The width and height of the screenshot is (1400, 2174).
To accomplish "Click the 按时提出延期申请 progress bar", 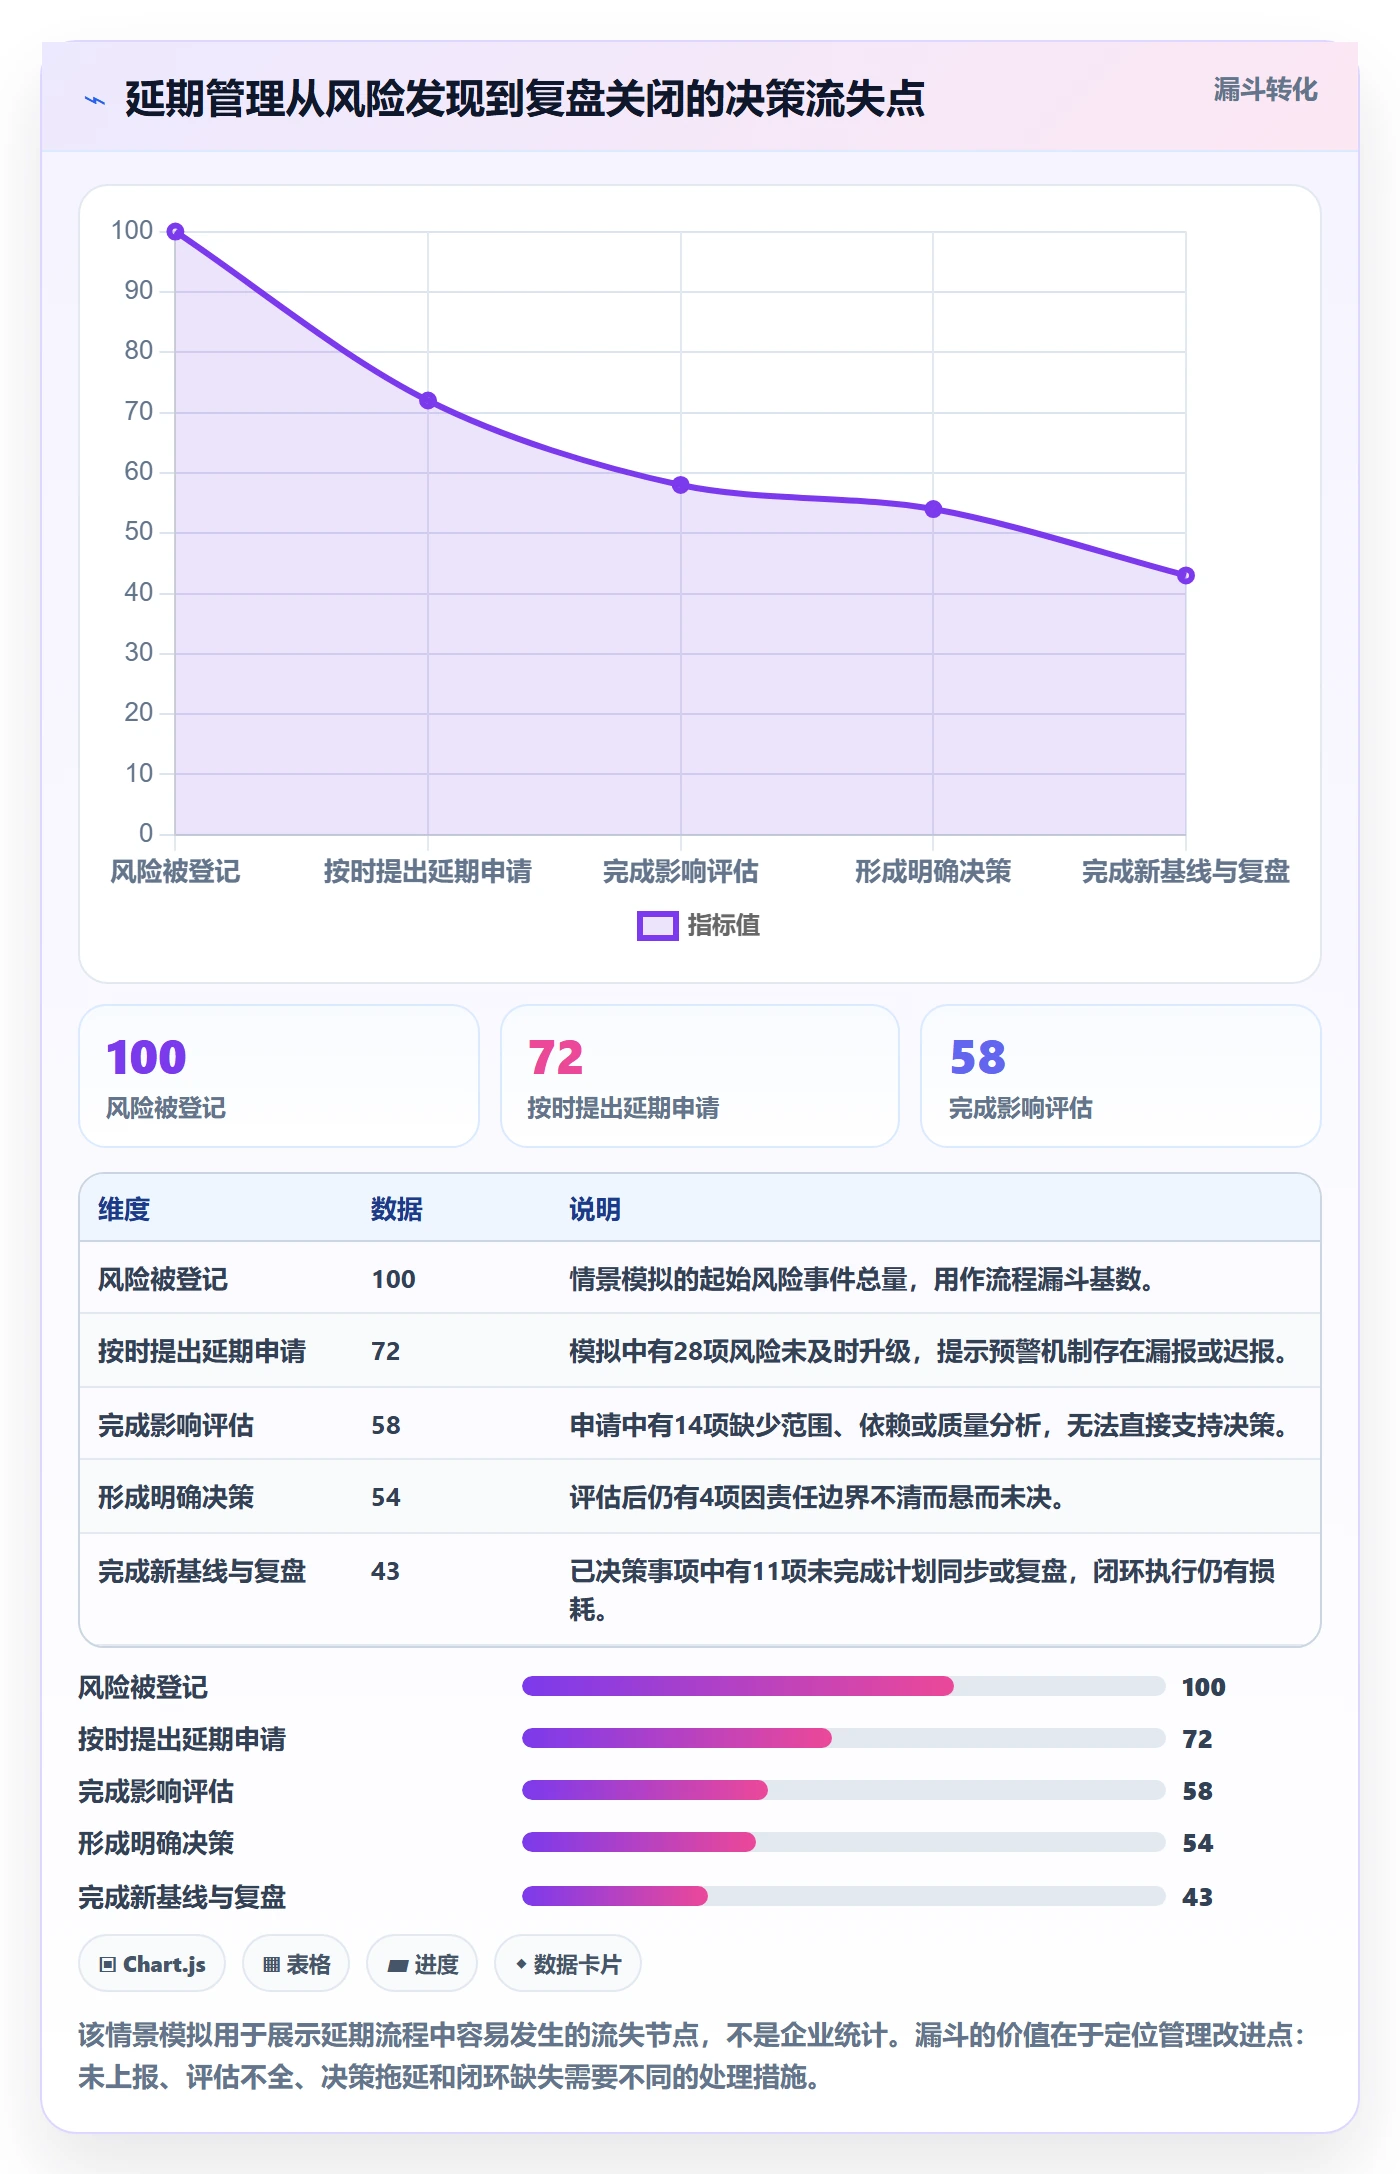I will click(x=844, y=1739).
